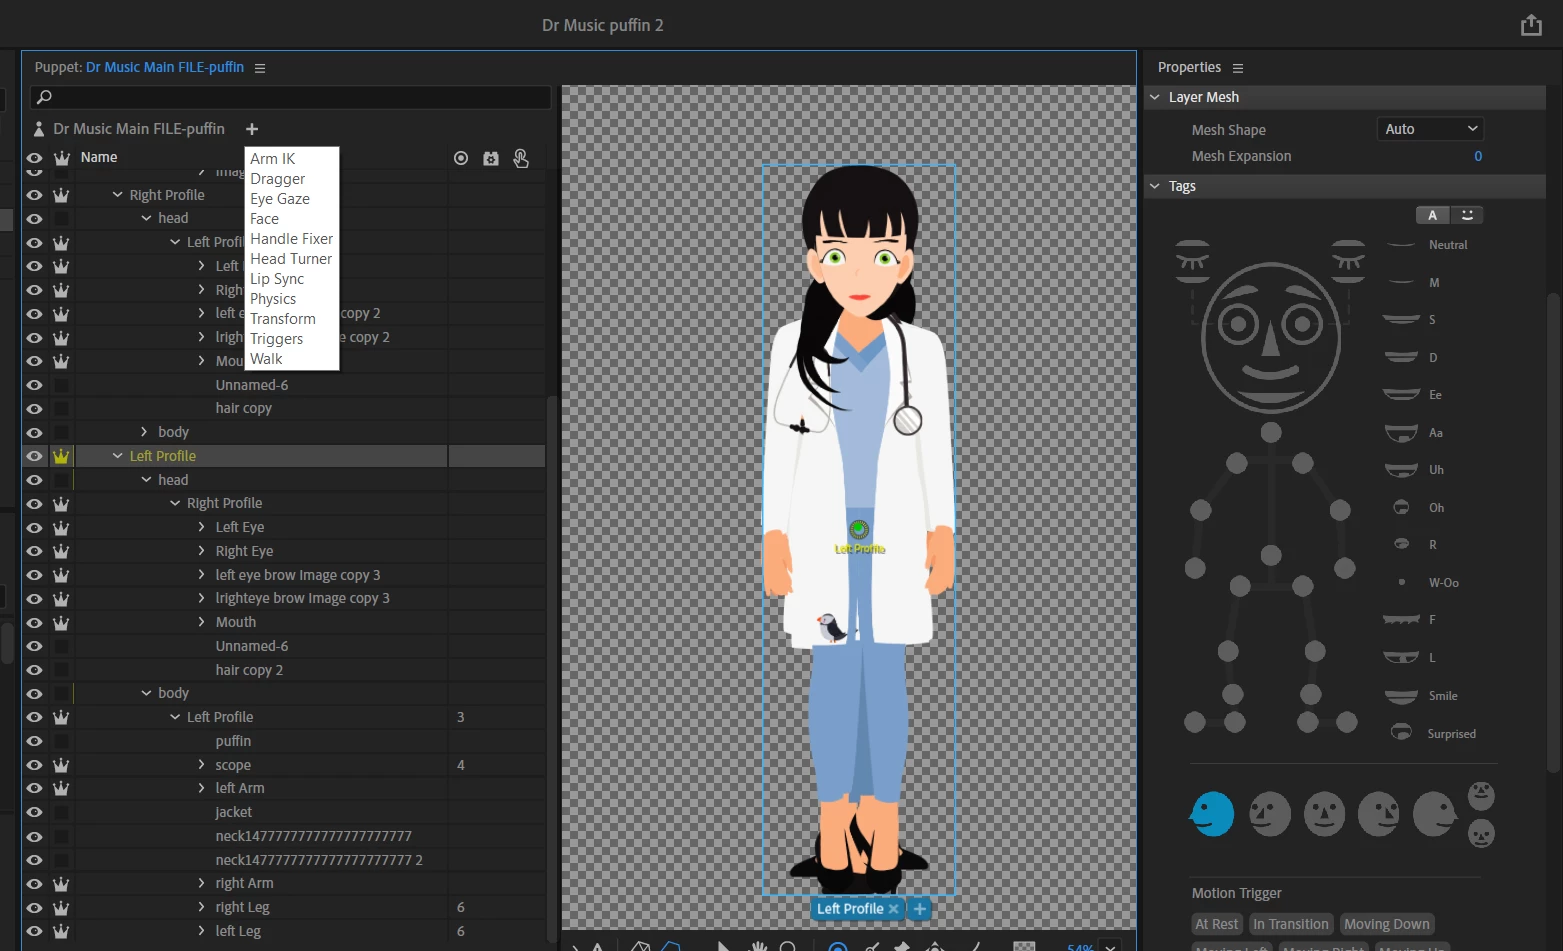The height and width of the screenshot is (951, 1563).
Task: Toggle visibility of hair copy 2 layer
Action: [34, 670]
